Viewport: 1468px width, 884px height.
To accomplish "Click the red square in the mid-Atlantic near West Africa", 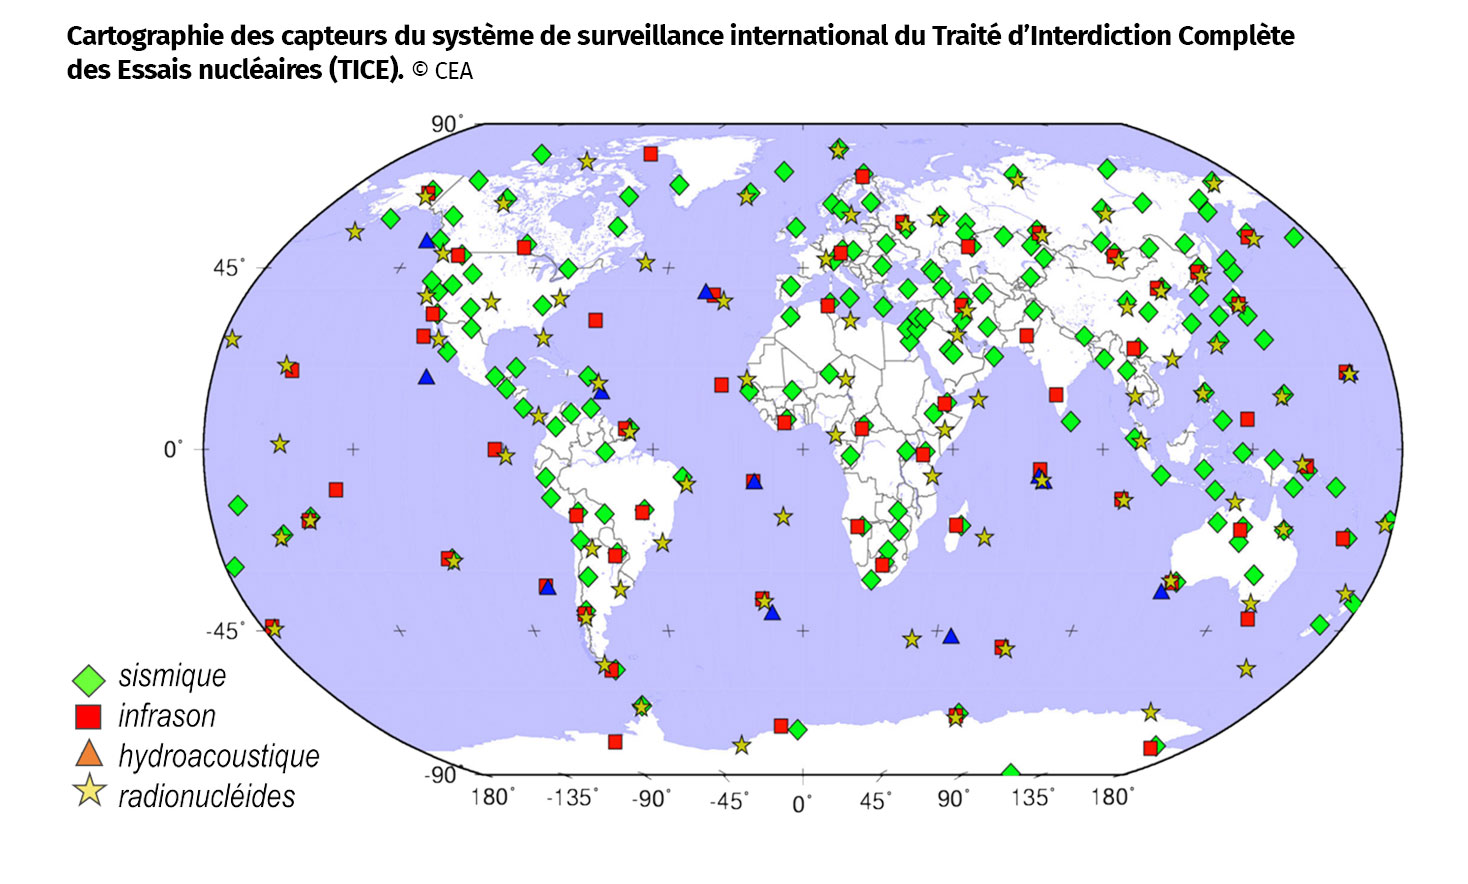I will pyautogui.click(x=721, y=385).
